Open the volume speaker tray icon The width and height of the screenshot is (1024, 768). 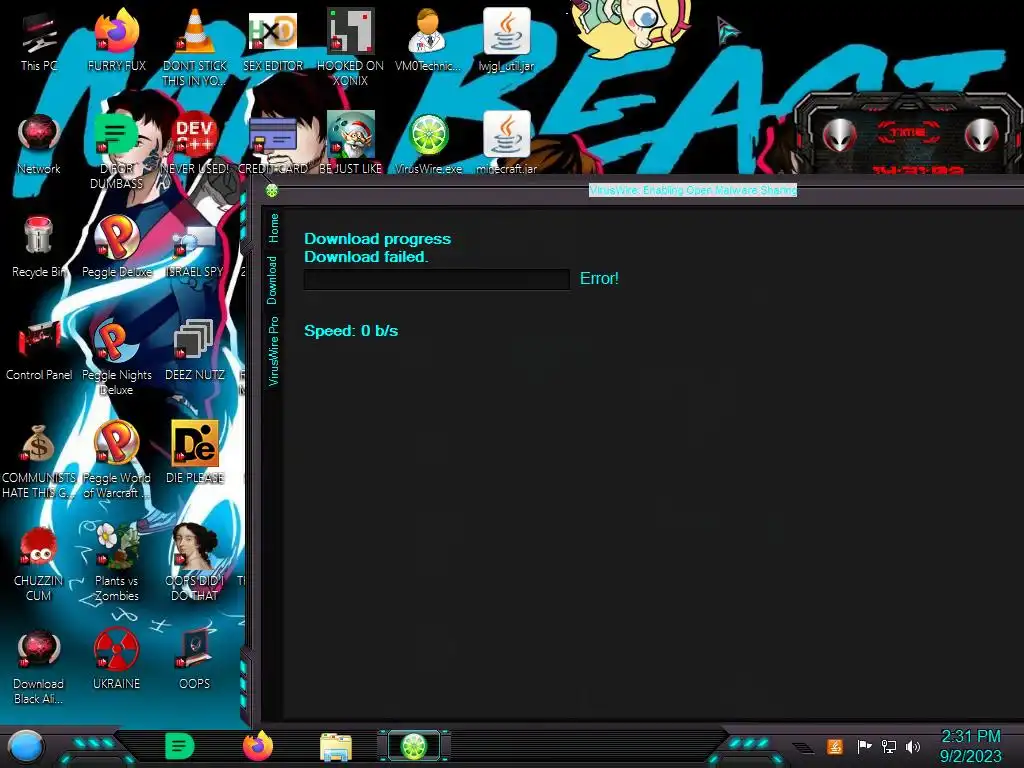pos(913,746)
